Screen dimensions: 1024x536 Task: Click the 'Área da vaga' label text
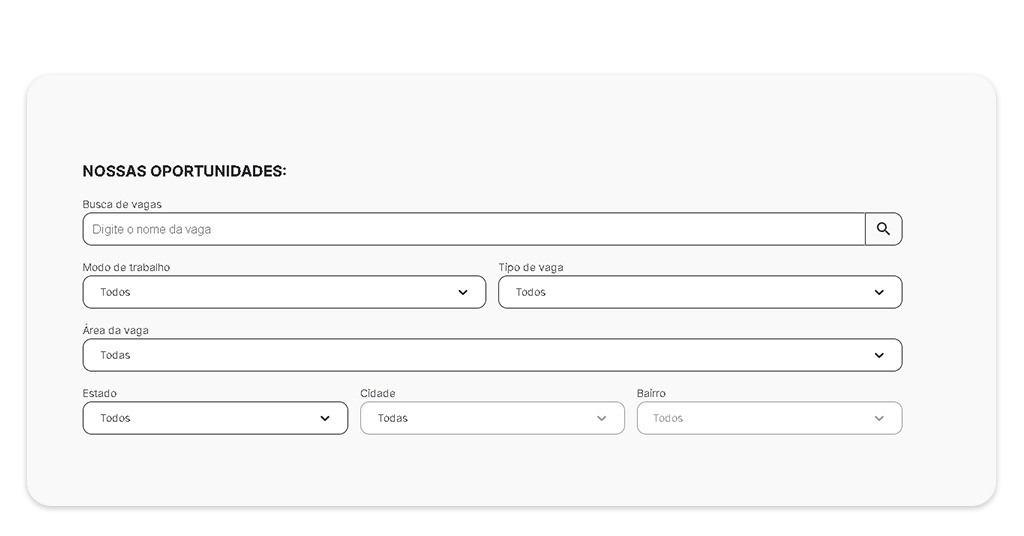coord(115,330)
